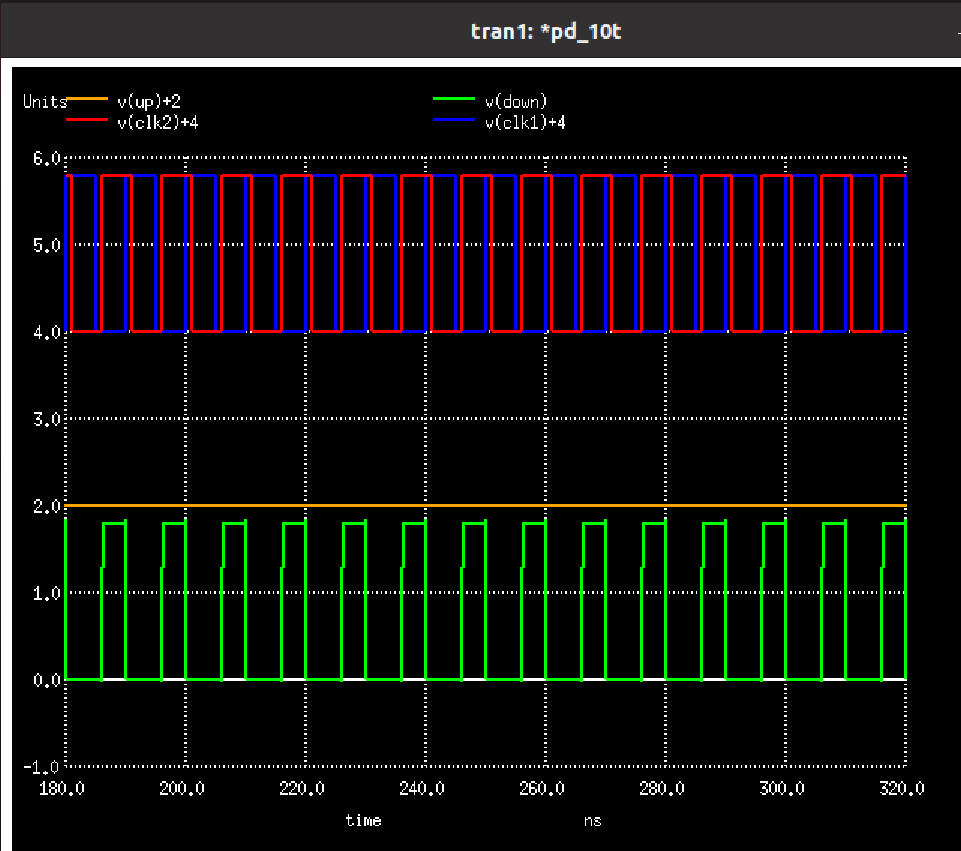Click the time axis label
The image size is (961, 851).
pos(363,820)
